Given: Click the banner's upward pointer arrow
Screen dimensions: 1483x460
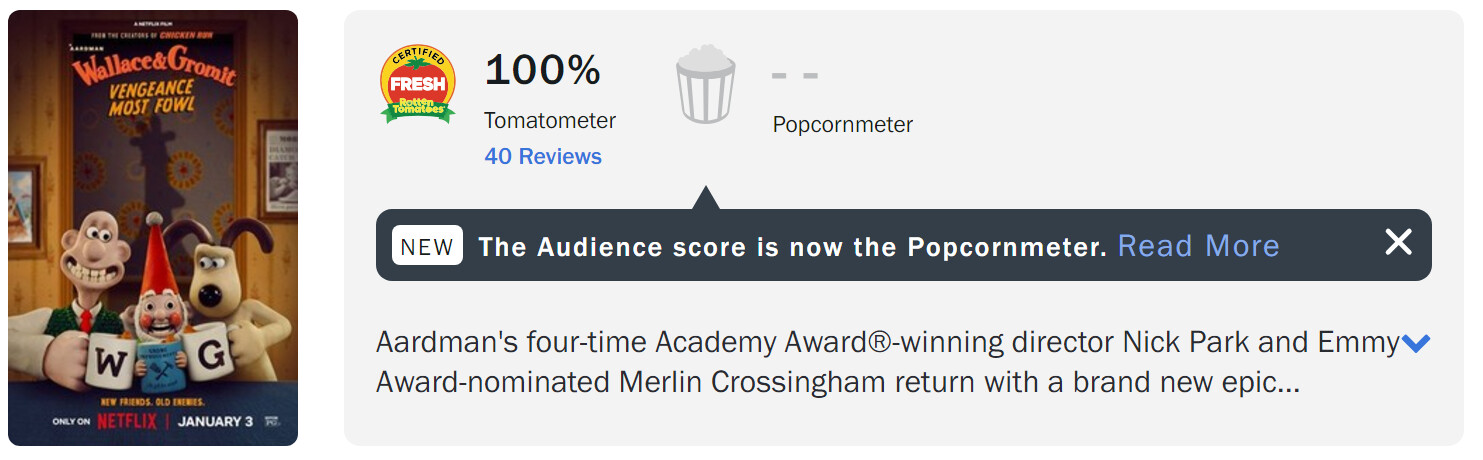Looking at the screenshot, I should (x=705, y=197).
